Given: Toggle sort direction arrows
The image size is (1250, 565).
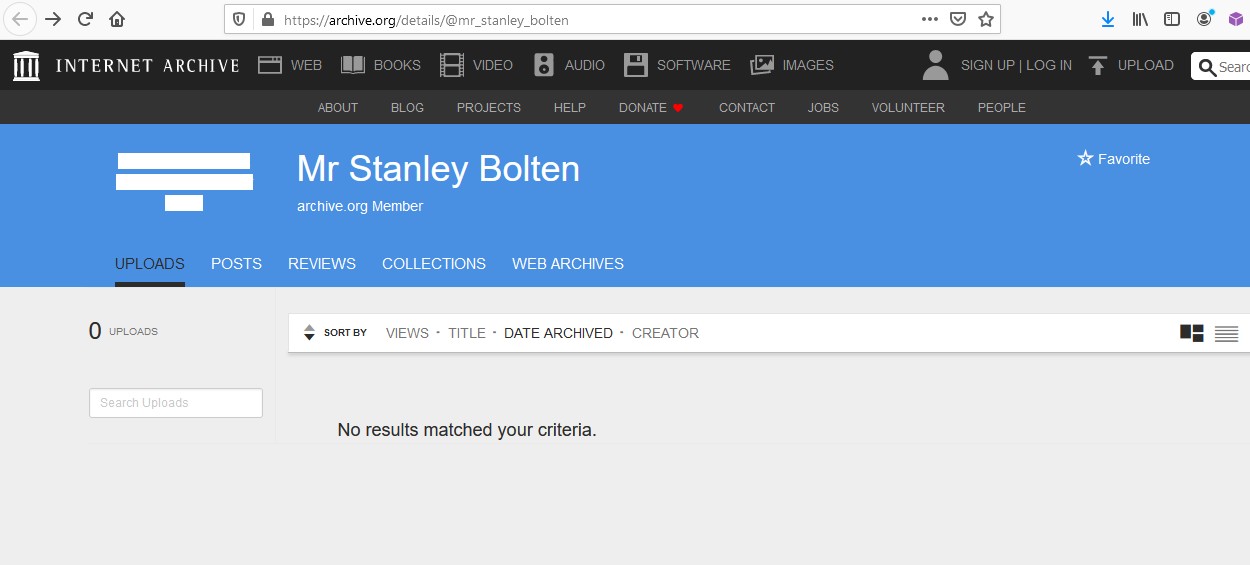Looking at the screenshot, I should 309,333.
